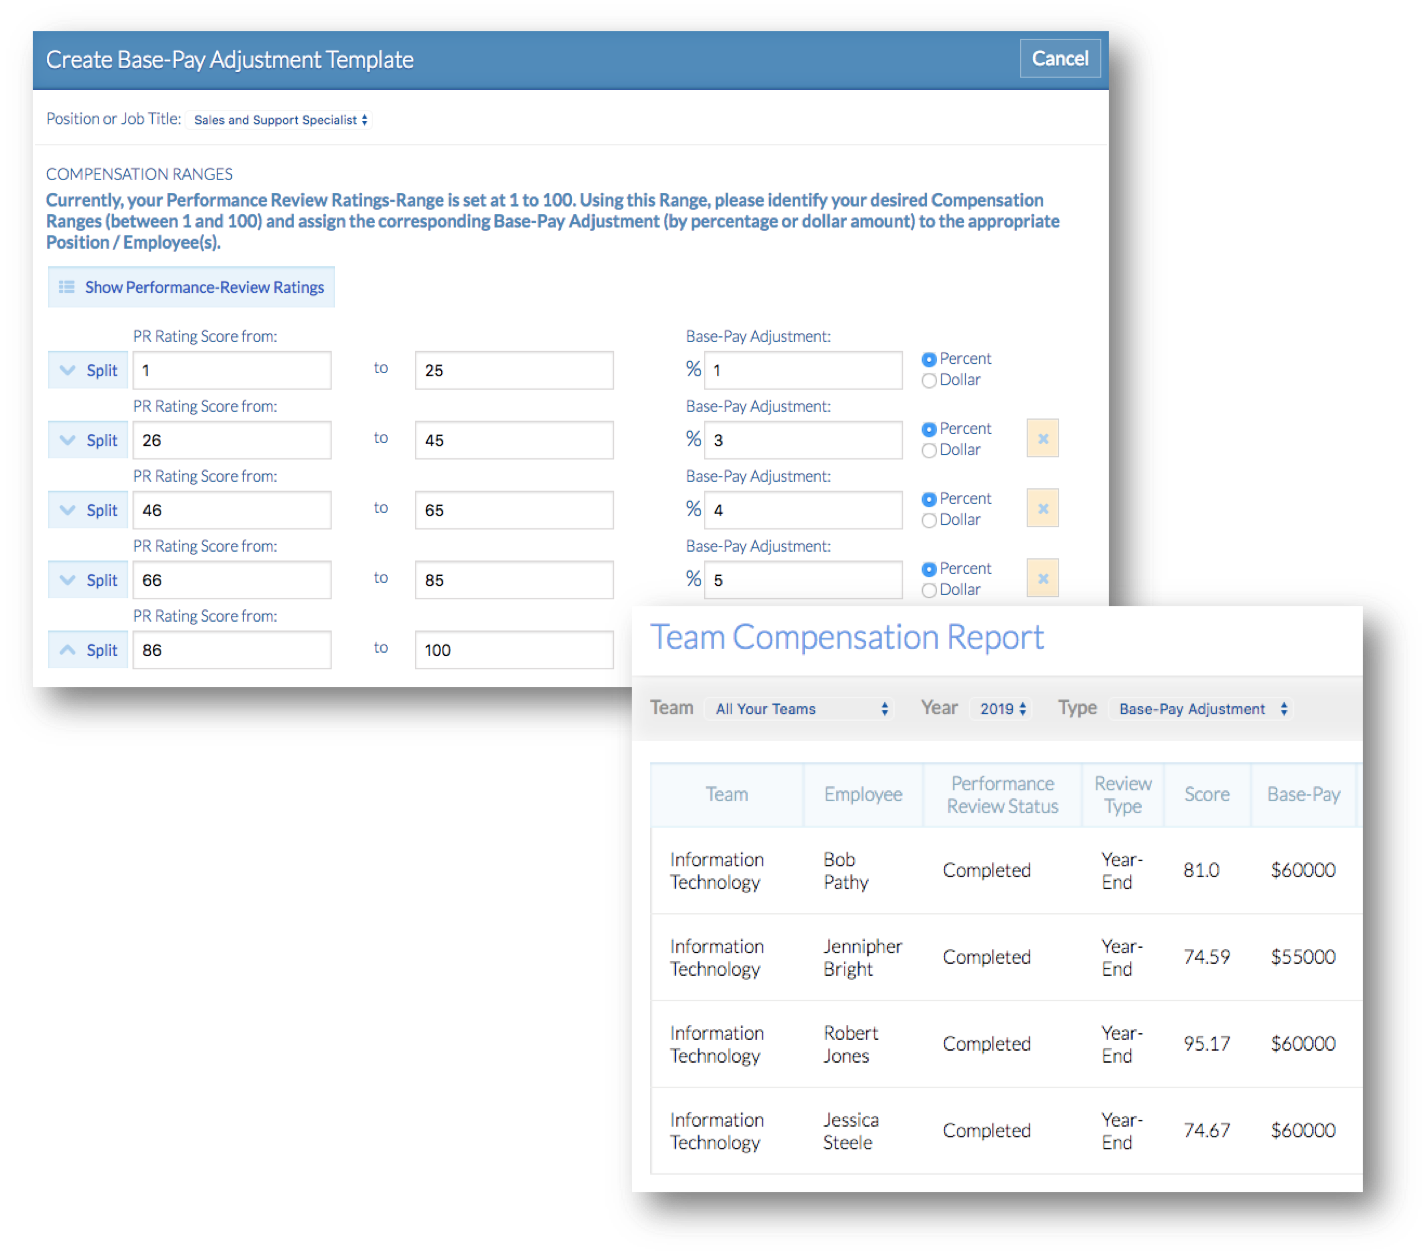Open the Position or Job Title dropdown
The width and height of the screenshot is (1427, 1256).
281,120
